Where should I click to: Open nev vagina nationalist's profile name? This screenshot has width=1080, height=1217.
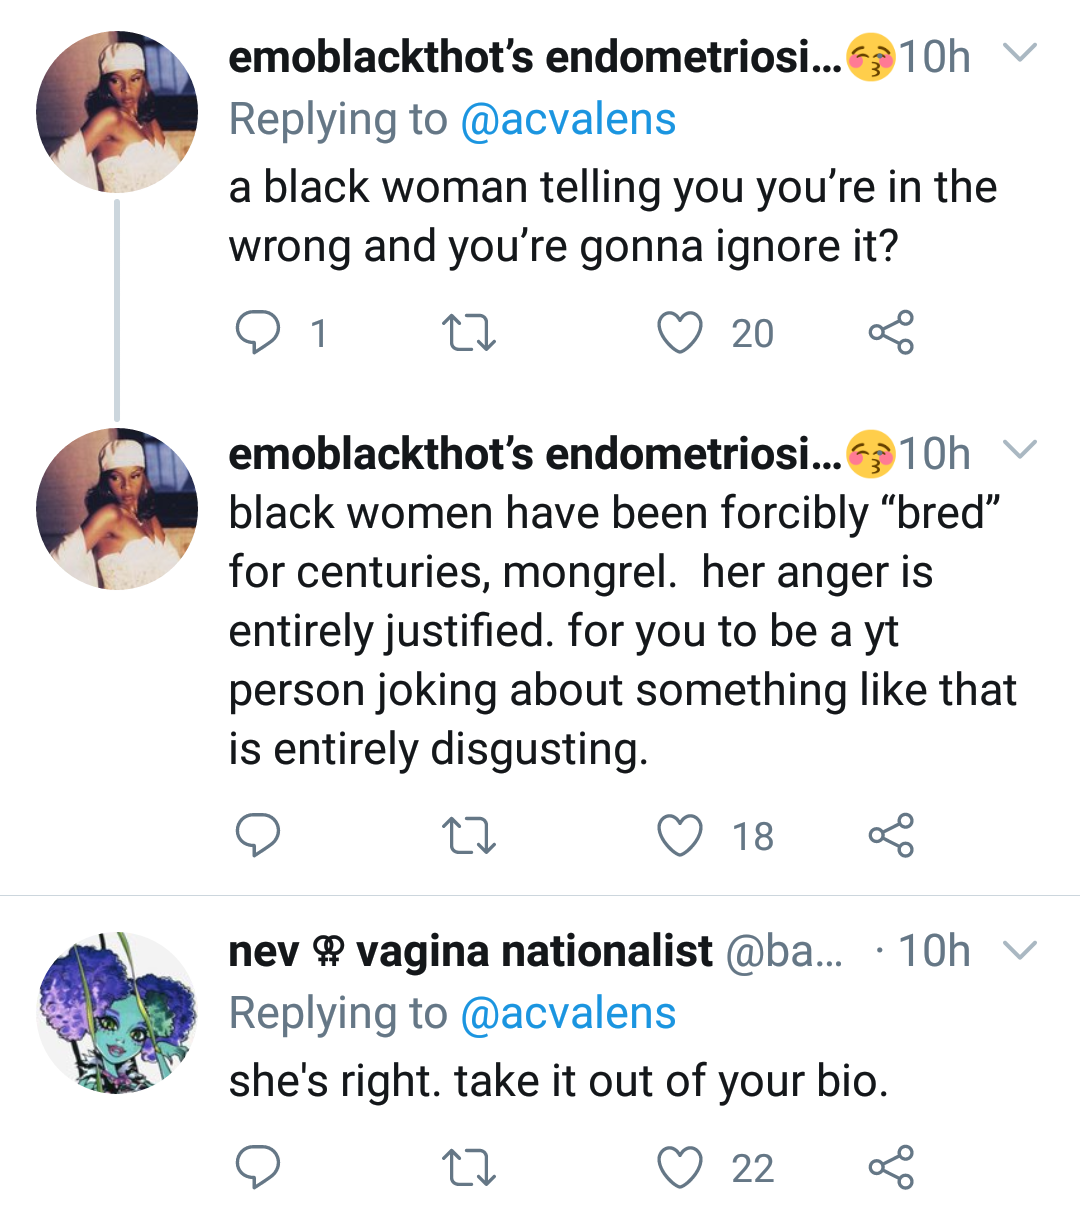(x=470, y=951)
